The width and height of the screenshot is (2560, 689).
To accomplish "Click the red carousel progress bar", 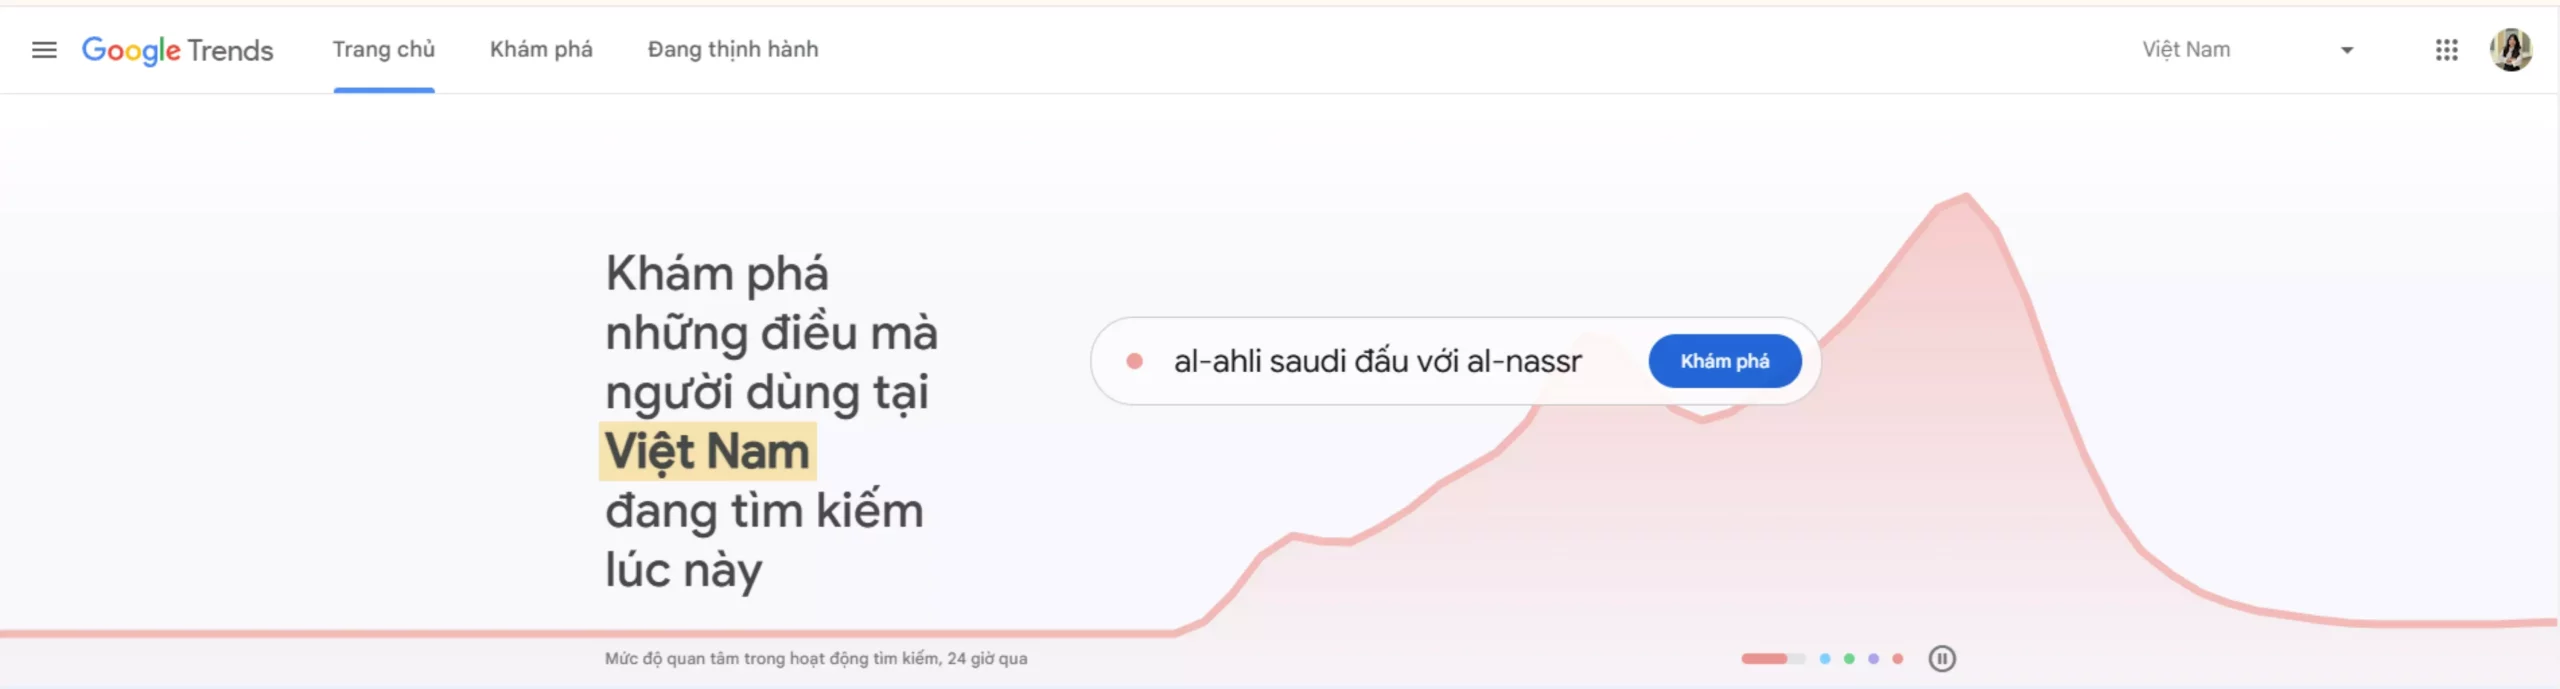I will point(1765,659).
